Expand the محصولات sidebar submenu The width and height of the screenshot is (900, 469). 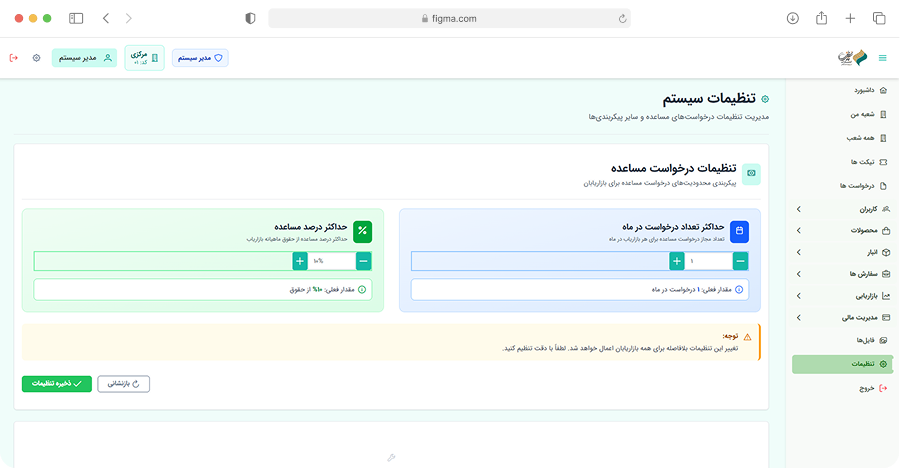(x=798, y=231)
